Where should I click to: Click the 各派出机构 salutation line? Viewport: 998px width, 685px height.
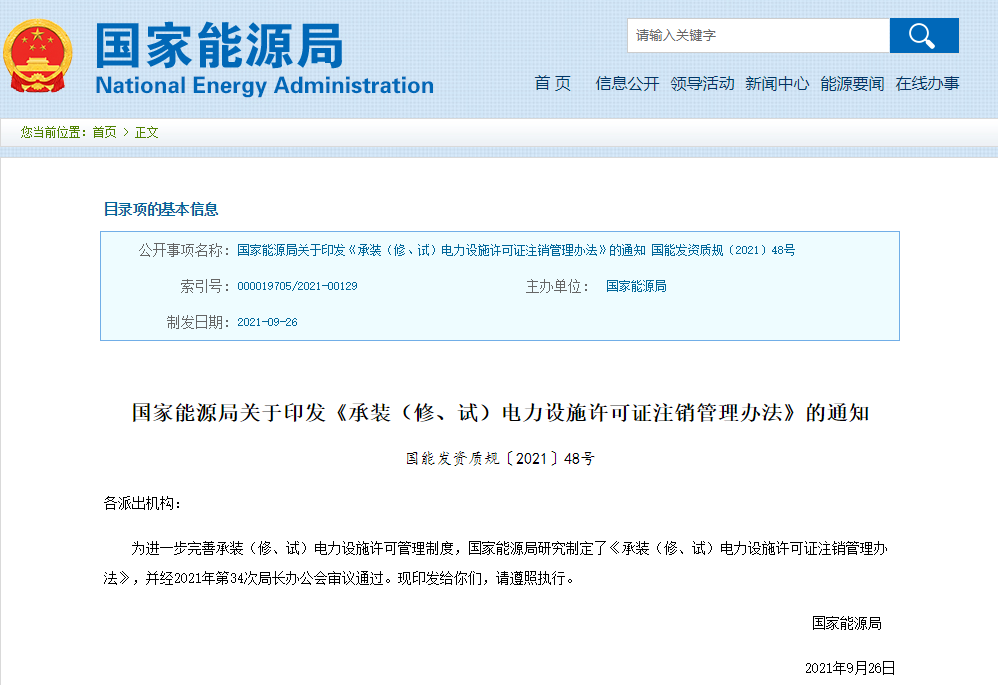pyautogui.click(x=143, y=504)
